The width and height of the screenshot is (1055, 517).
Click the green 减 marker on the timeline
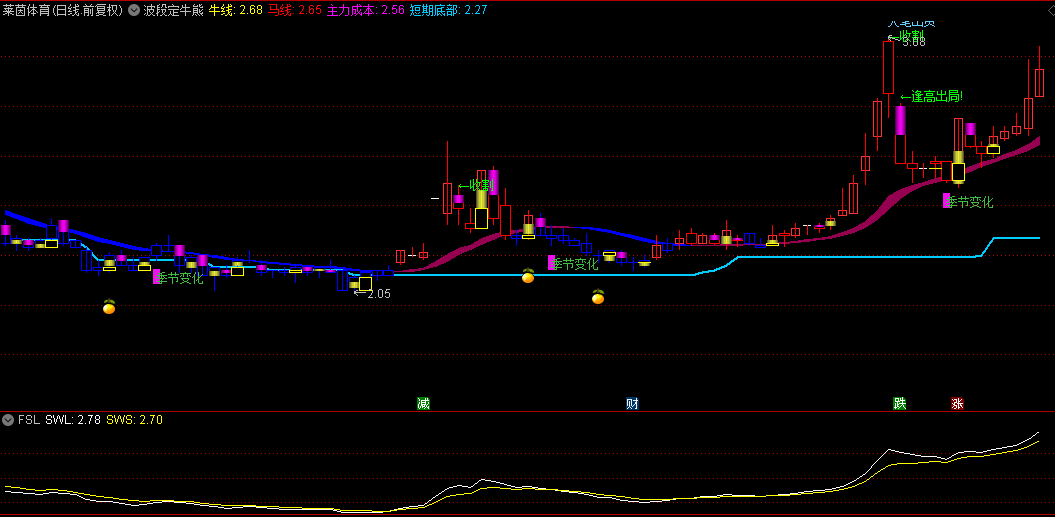tap(423, 404)
